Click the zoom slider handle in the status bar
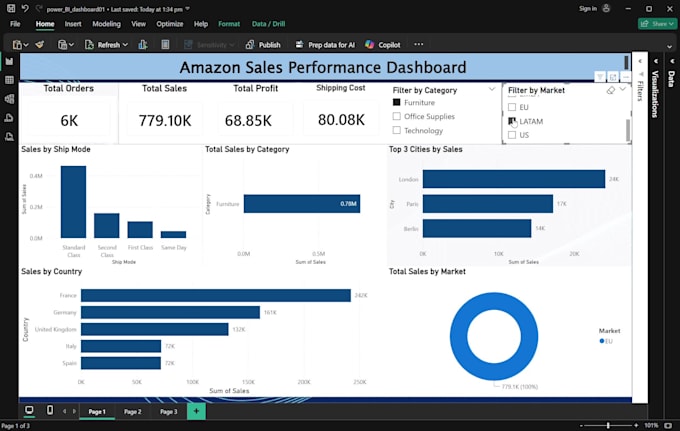This screenshot has width=680, height=431. (x=608, y=426)
